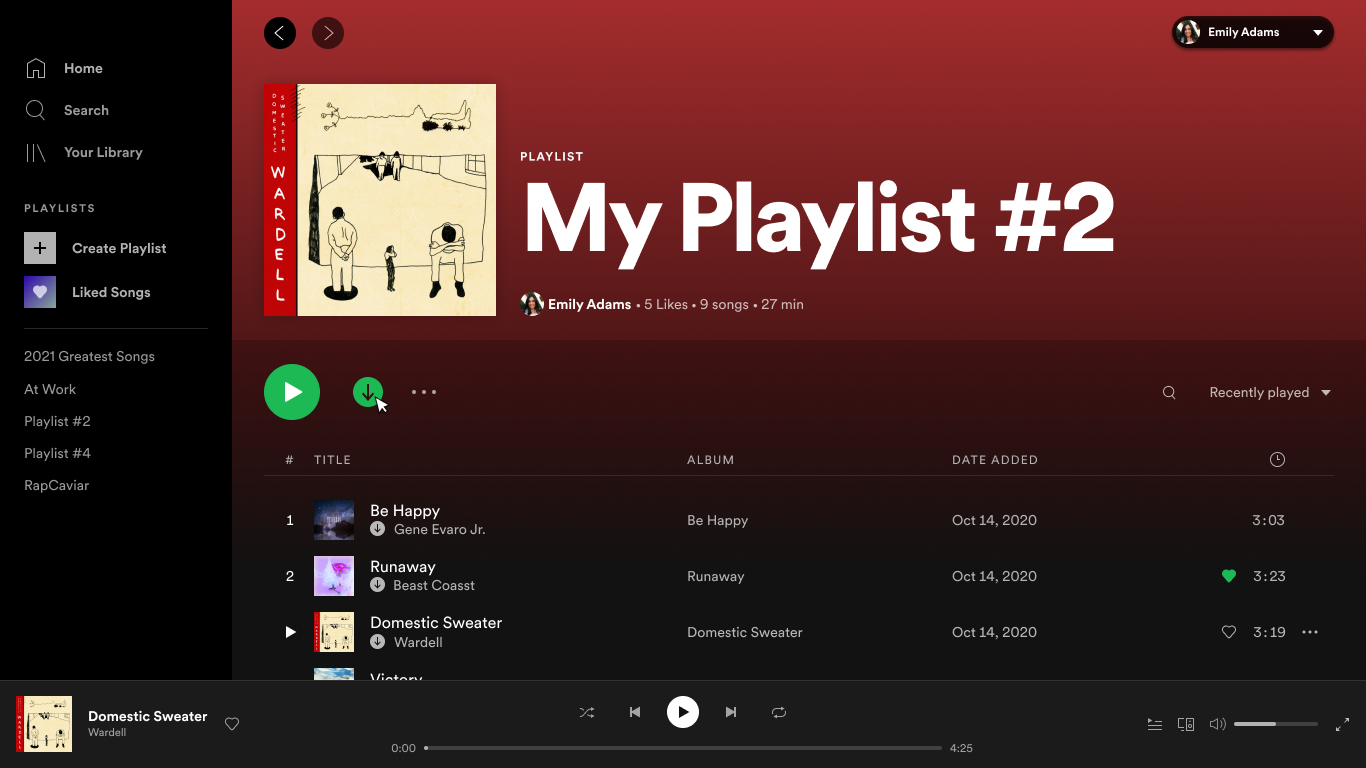Click the repeat icon

[779, 712]
